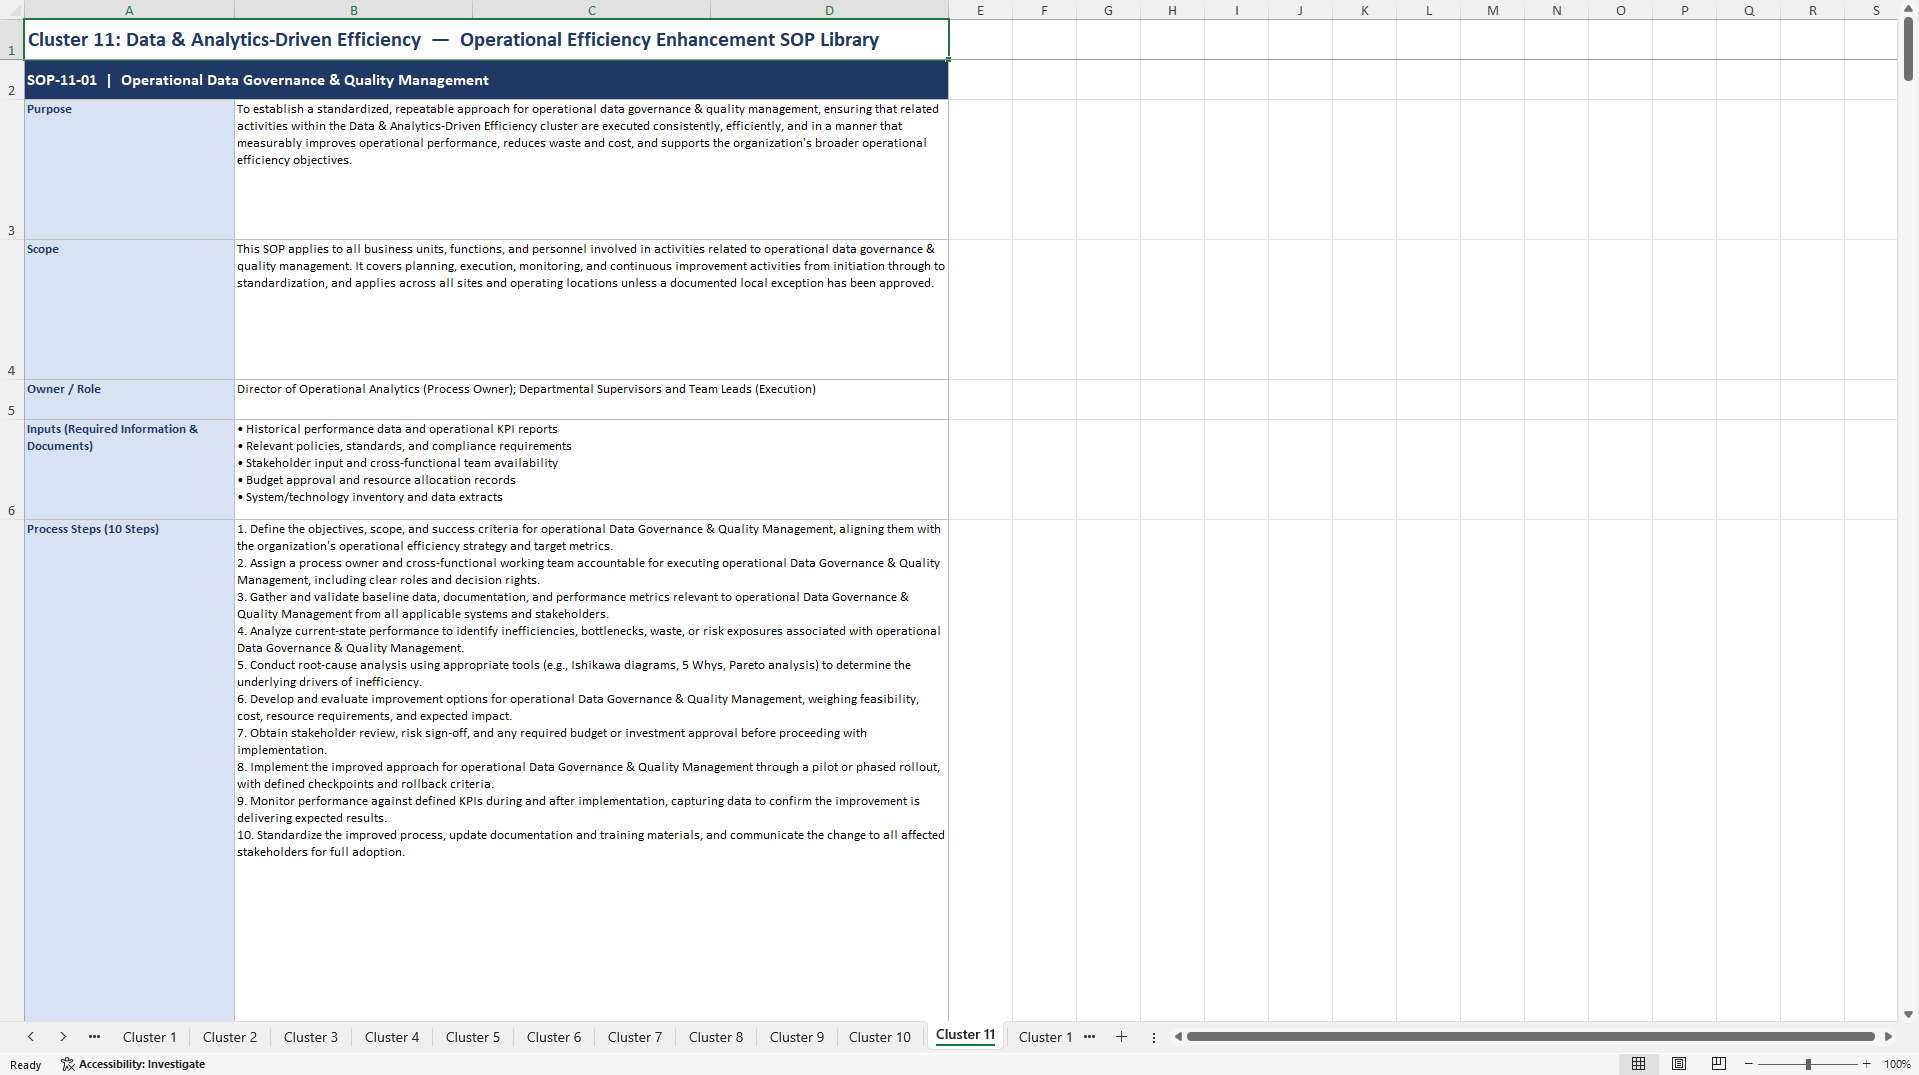Select column C header
This screenshot has width=1919, height=1075.
point(591,10)
